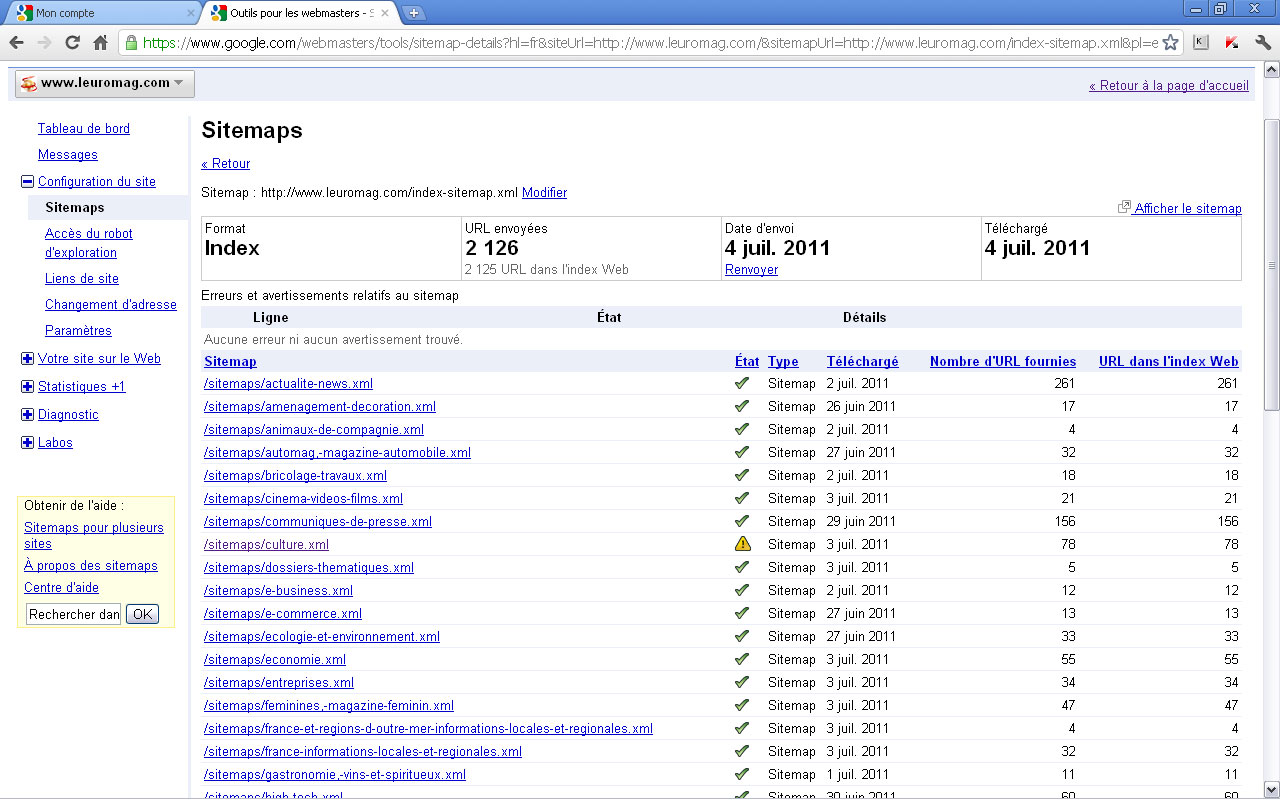
Task: Sort by Nombre d'URL fournies column
Action: pos(1002,362)
